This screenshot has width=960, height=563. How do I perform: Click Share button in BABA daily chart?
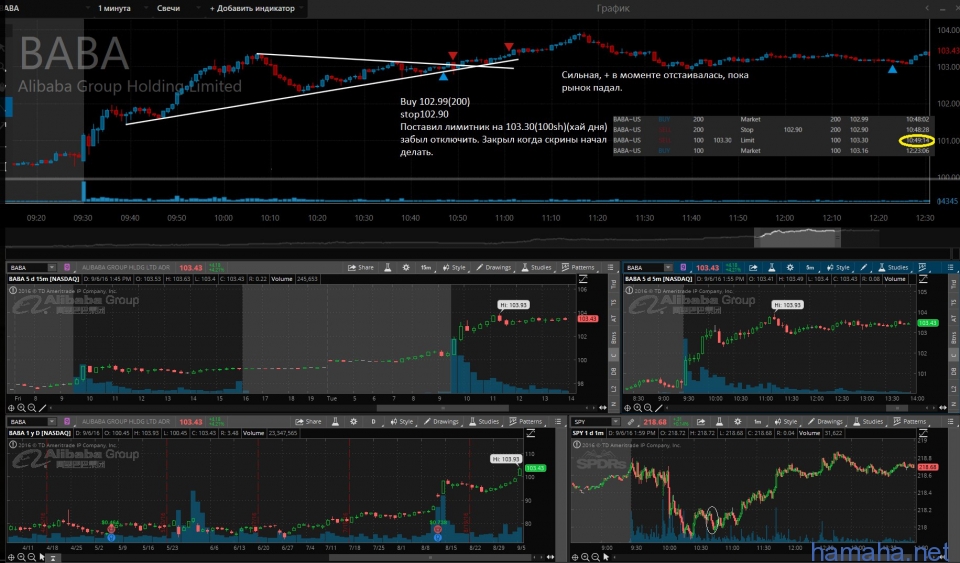point(308,422)
